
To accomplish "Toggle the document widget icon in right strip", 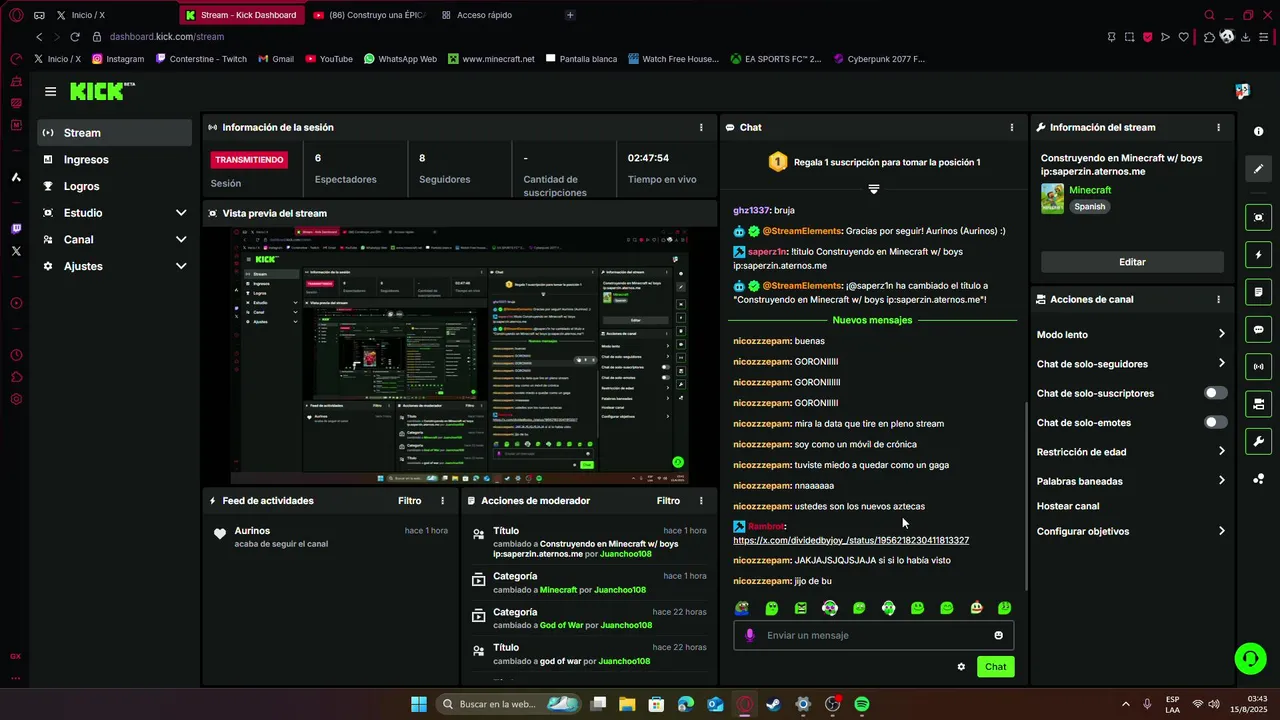I will (x=1258, y=292).
